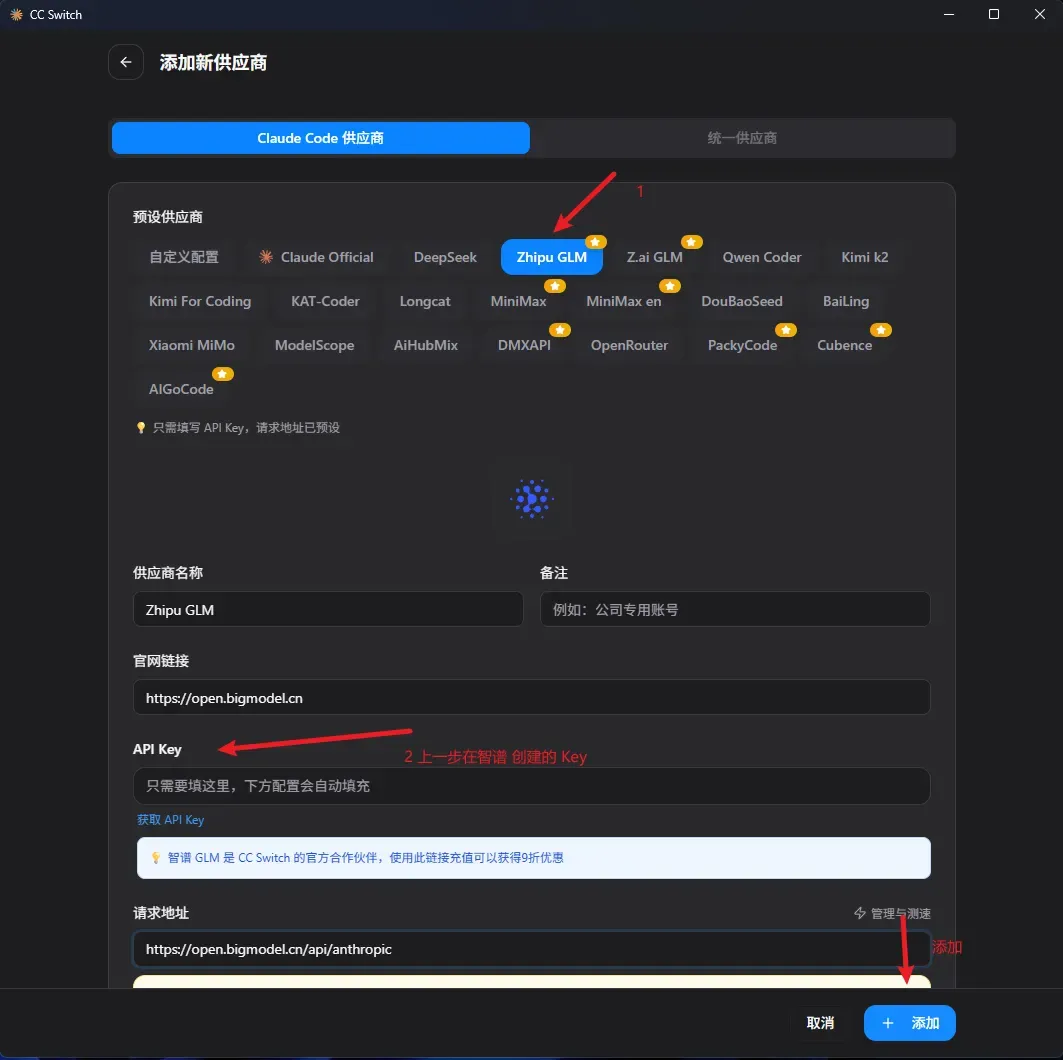Viewport: 1063px width, 1060px height.
Task: Select the KAT-Coder preset
Action: 325,302
